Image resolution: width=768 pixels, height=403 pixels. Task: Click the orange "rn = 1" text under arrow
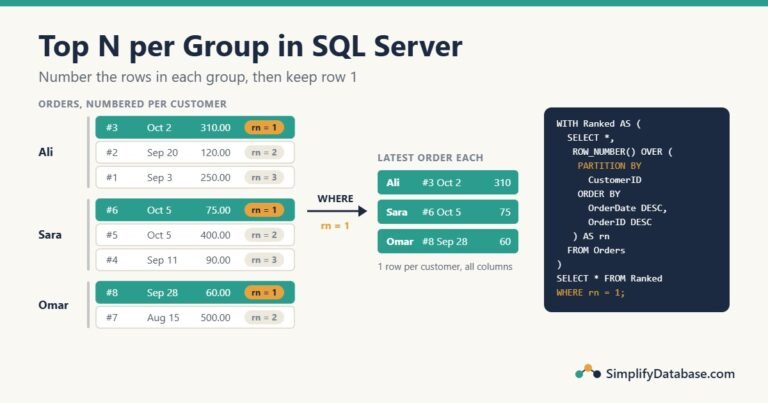(x=335, y=226)
